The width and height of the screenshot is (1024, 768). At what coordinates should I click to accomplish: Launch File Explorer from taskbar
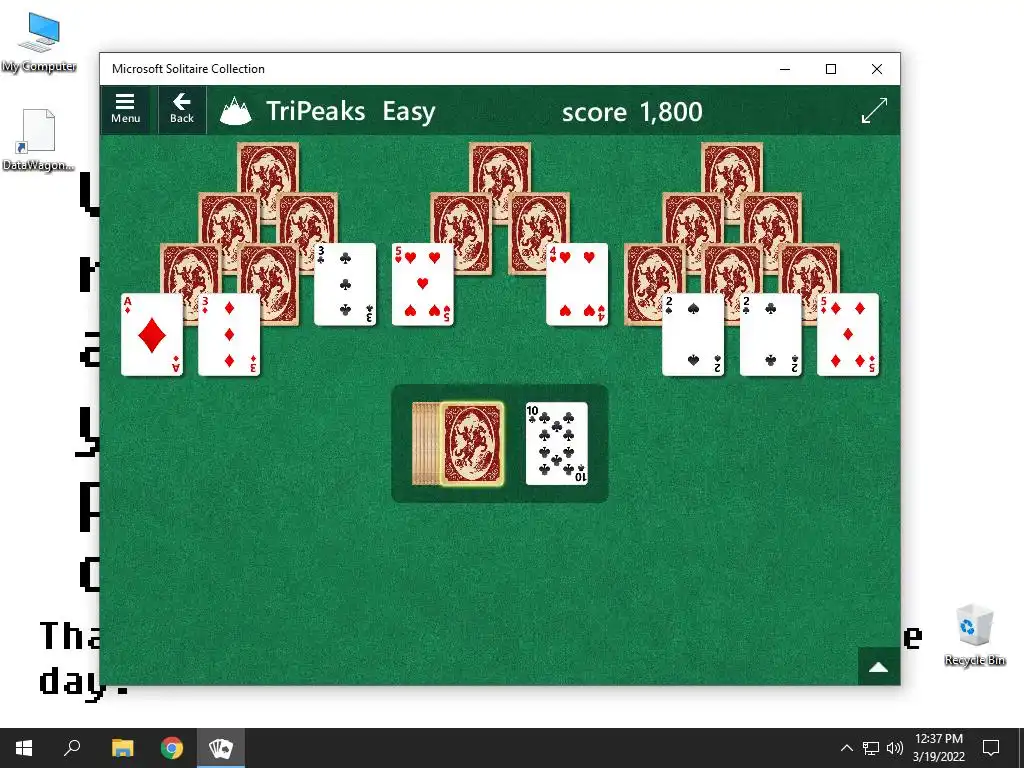tap(122, 748)
